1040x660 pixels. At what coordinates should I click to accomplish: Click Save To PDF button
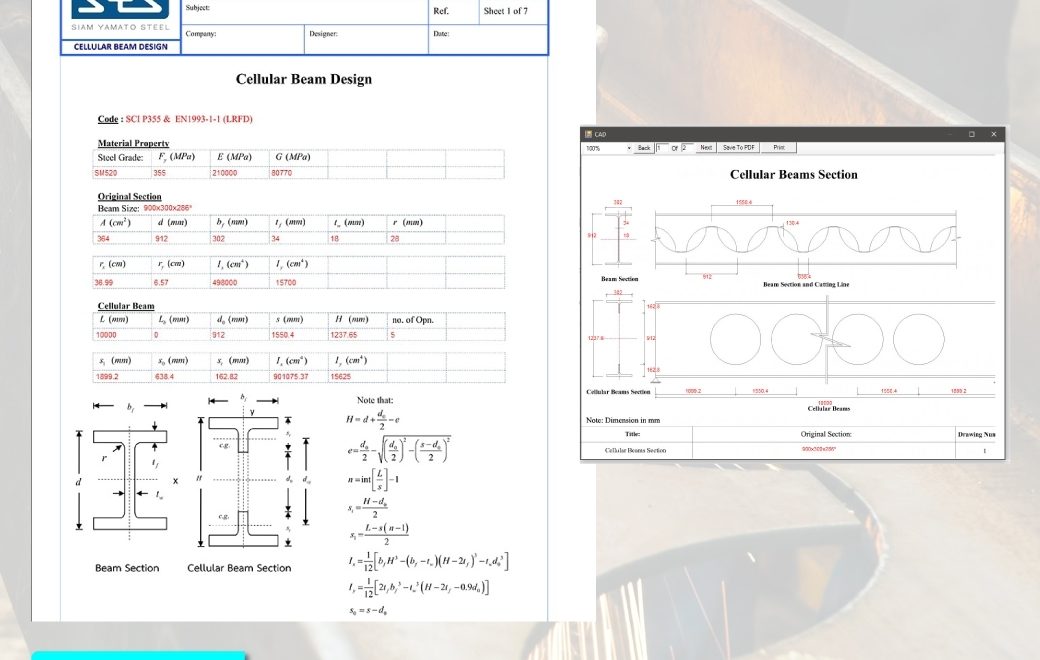coord(738,148)
